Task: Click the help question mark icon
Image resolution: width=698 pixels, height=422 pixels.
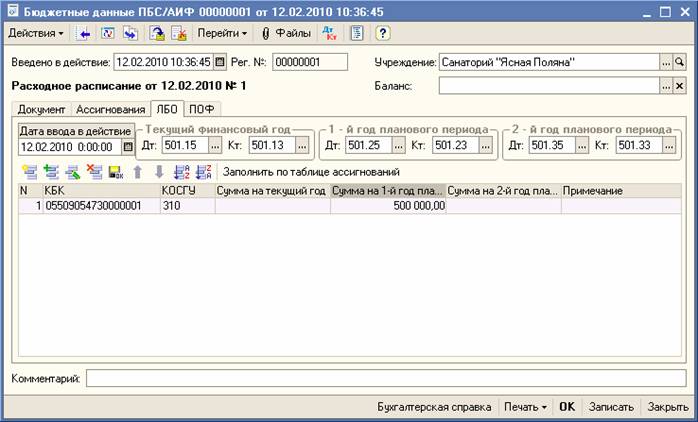Action: click(382, 34)
